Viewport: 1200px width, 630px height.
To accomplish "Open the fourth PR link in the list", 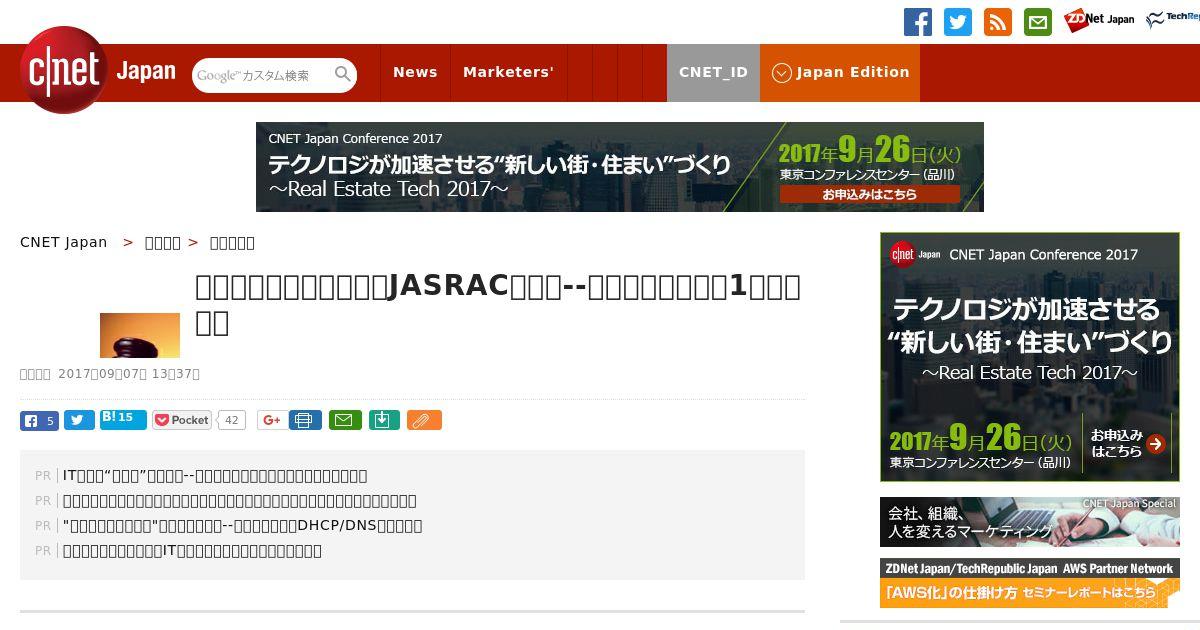I will click(192, 550).
